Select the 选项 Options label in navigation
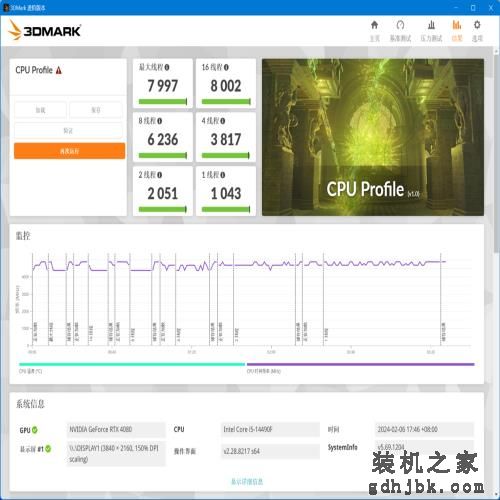500x500 pixels. tap(477, 39)
